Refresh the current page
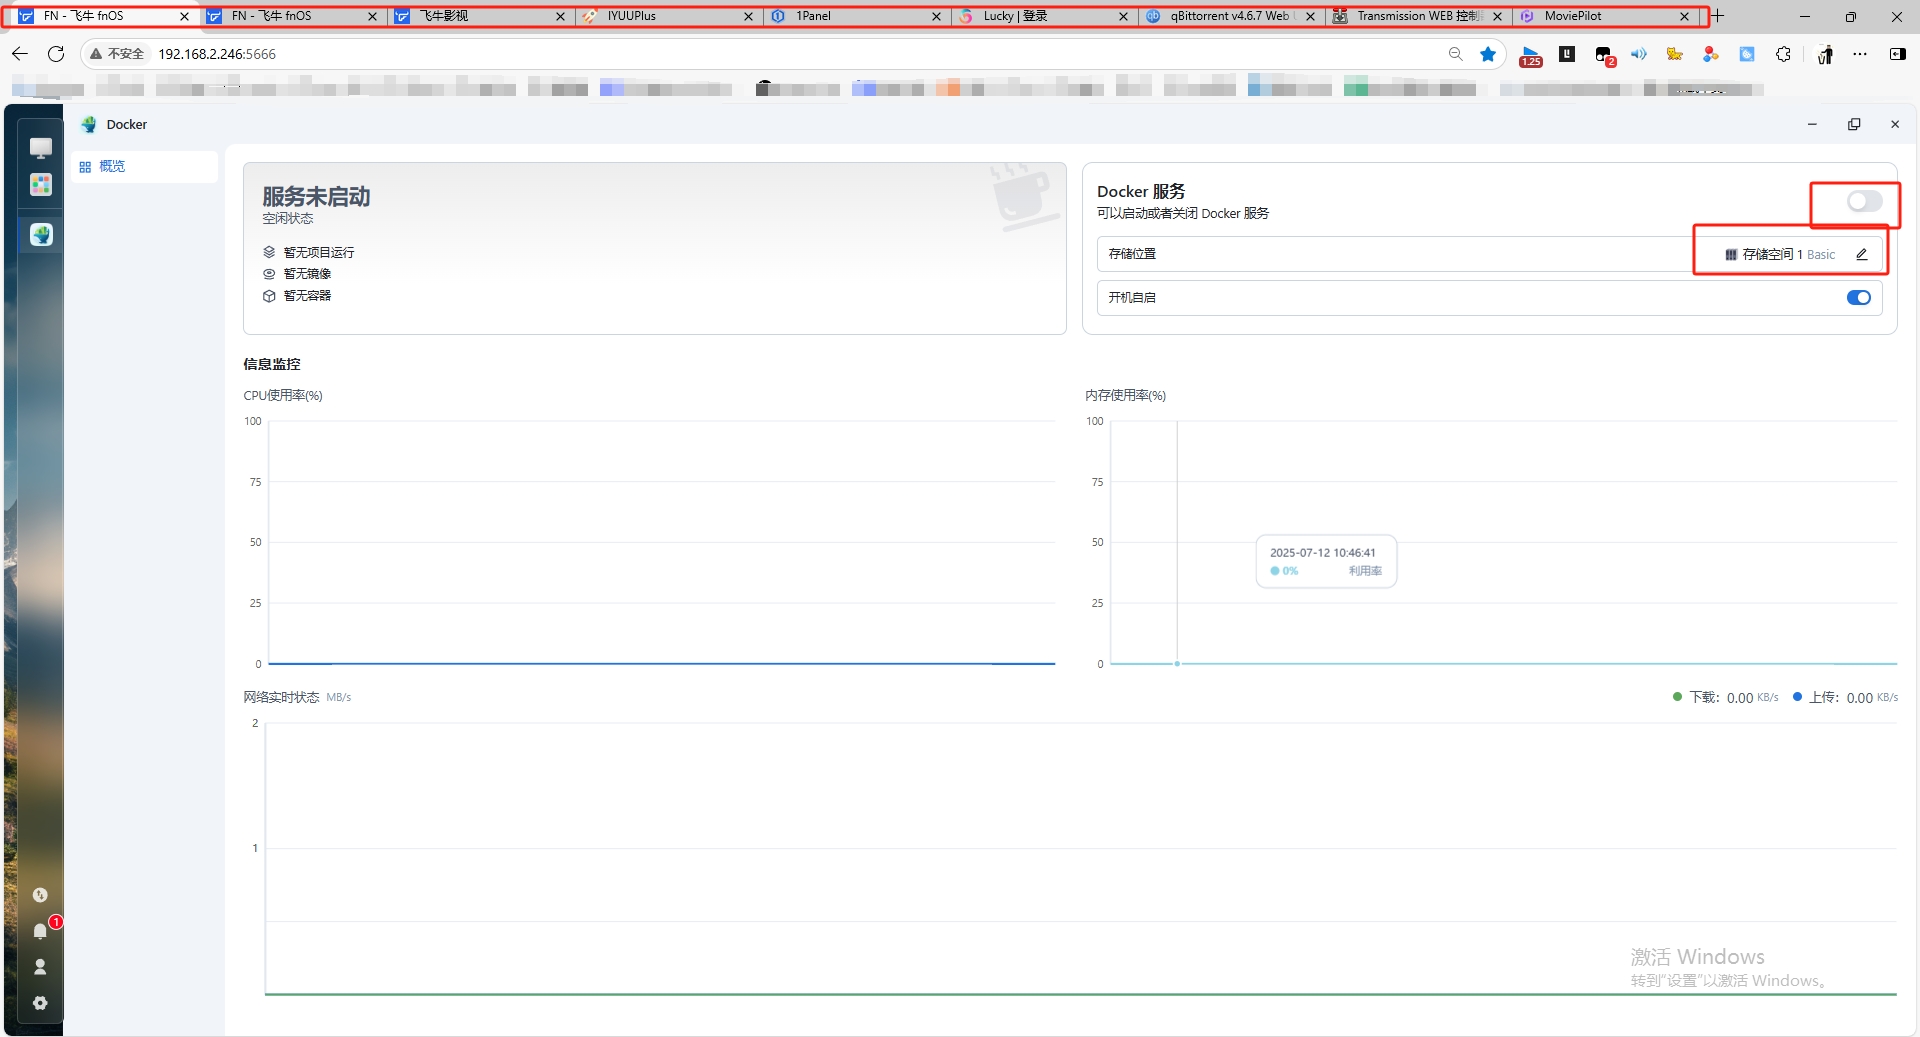 tap(56, 54)
